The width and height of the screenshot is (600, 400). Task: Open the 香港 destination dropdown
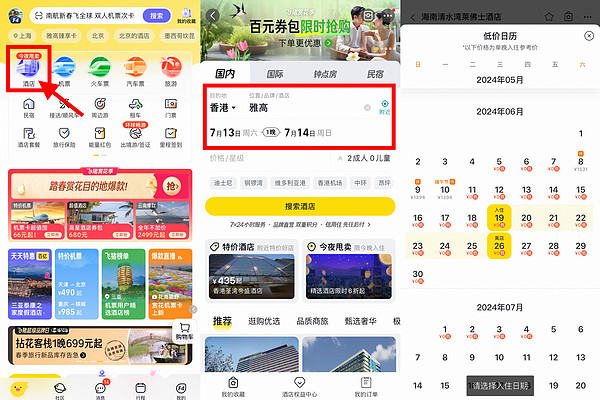(222, 108)
